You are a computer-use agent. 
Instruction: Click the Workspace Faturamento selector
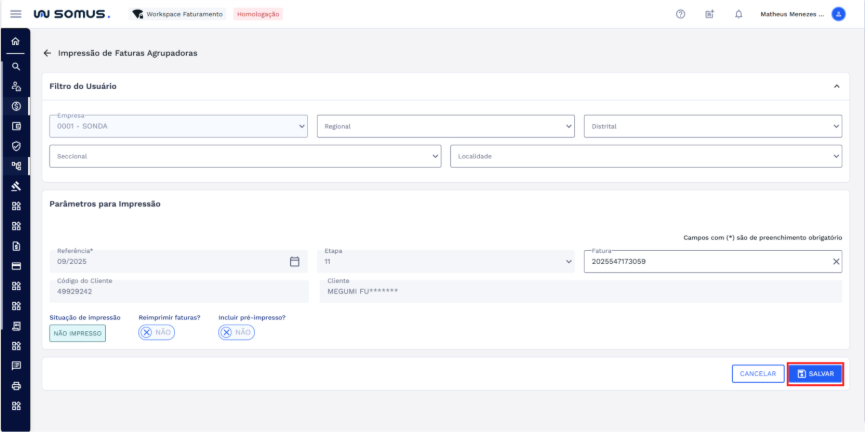coord(177,14)
